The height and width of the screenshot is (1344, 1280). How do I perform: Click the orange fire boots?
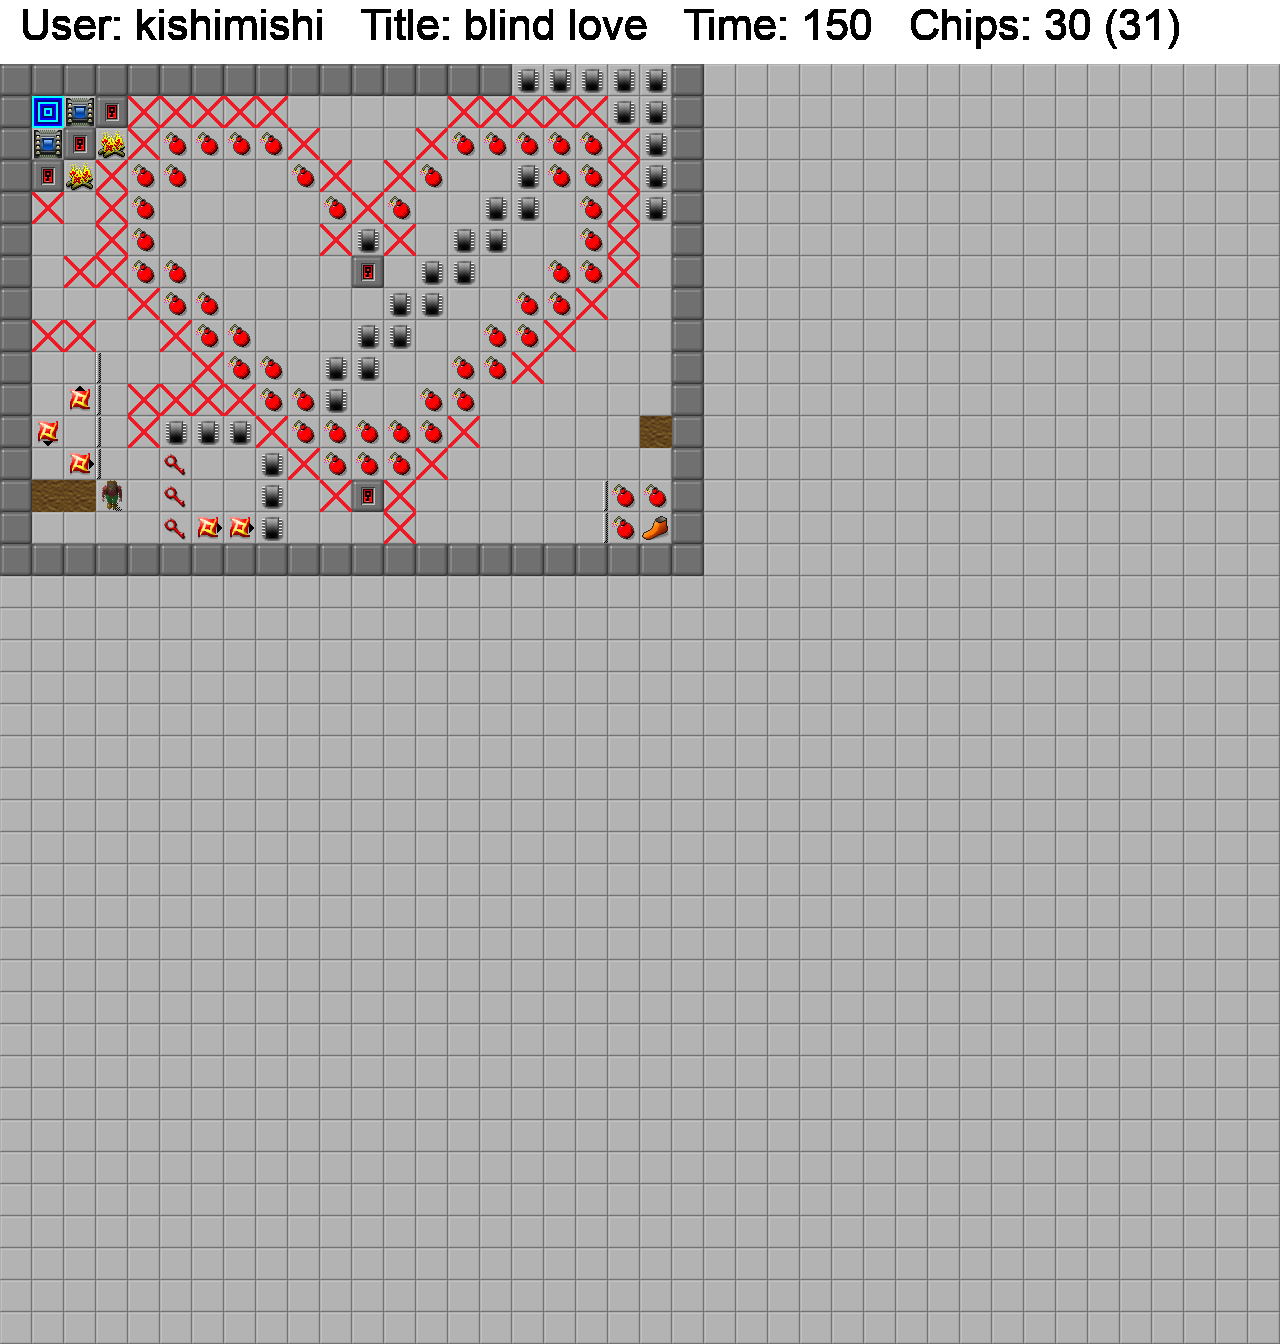click(656, 528)
